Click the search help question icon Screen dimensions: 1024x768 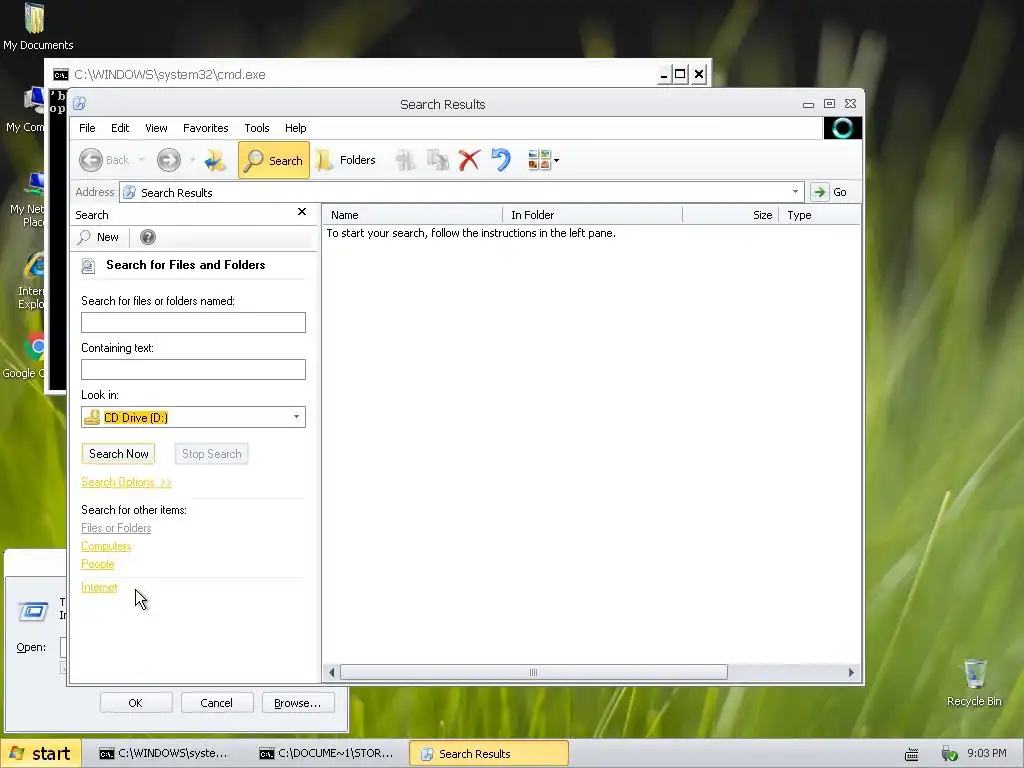[148, 237]
